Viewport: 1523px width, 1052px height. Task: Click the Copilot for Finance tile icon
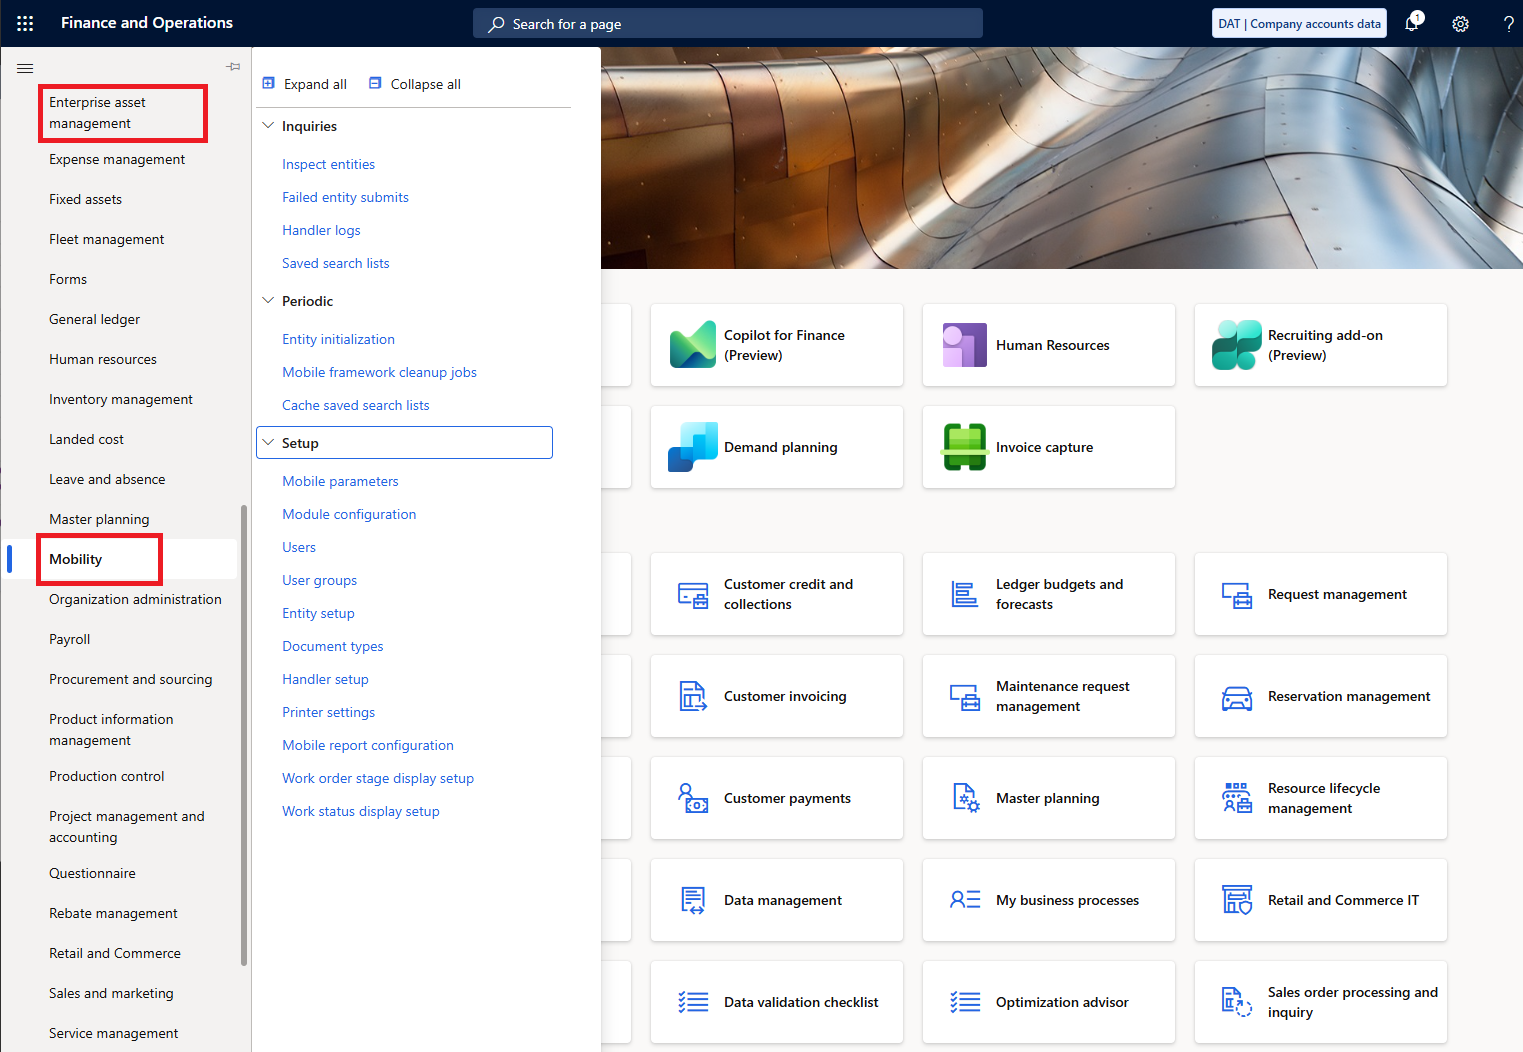(x=693, y=345)
